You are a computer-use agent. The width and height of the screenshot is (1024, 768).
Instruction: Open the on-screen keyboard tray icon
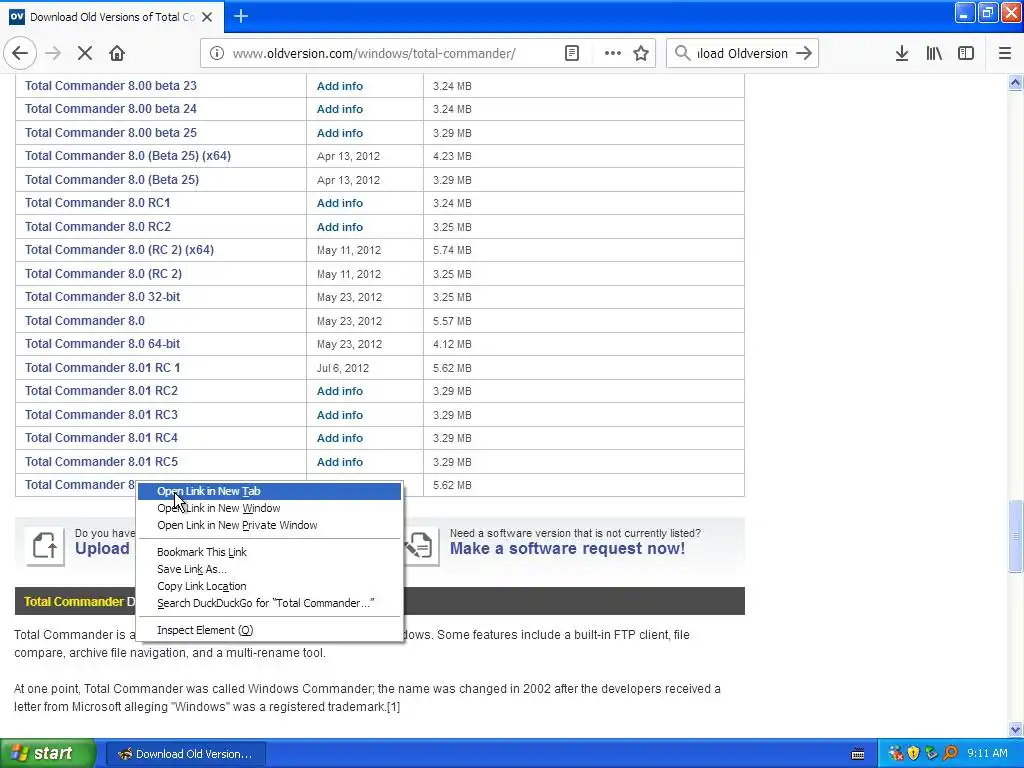(x=858, y=754)
